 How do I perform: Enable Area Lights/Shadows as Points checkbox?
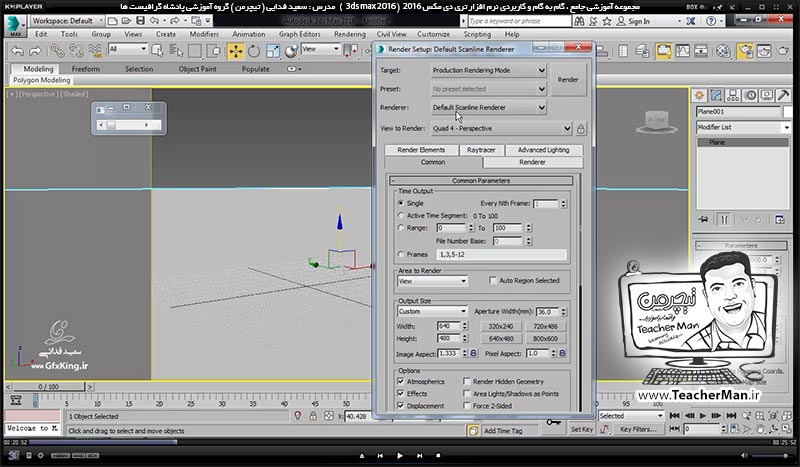tap(466, 394)
